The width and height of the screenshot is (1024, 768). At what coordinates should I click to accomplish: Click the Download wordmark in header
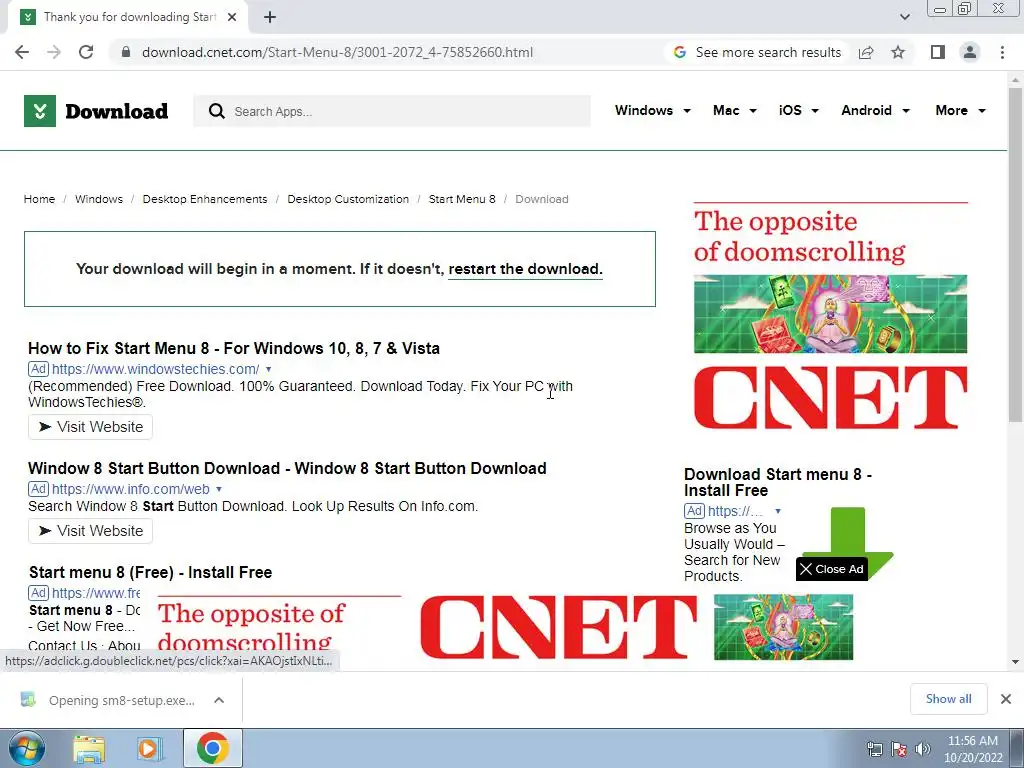117,111
